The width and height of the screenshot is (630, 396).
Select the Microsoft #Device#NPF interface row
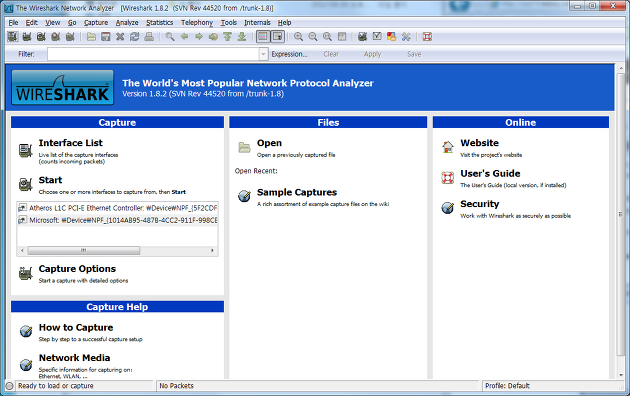[118, 220]
